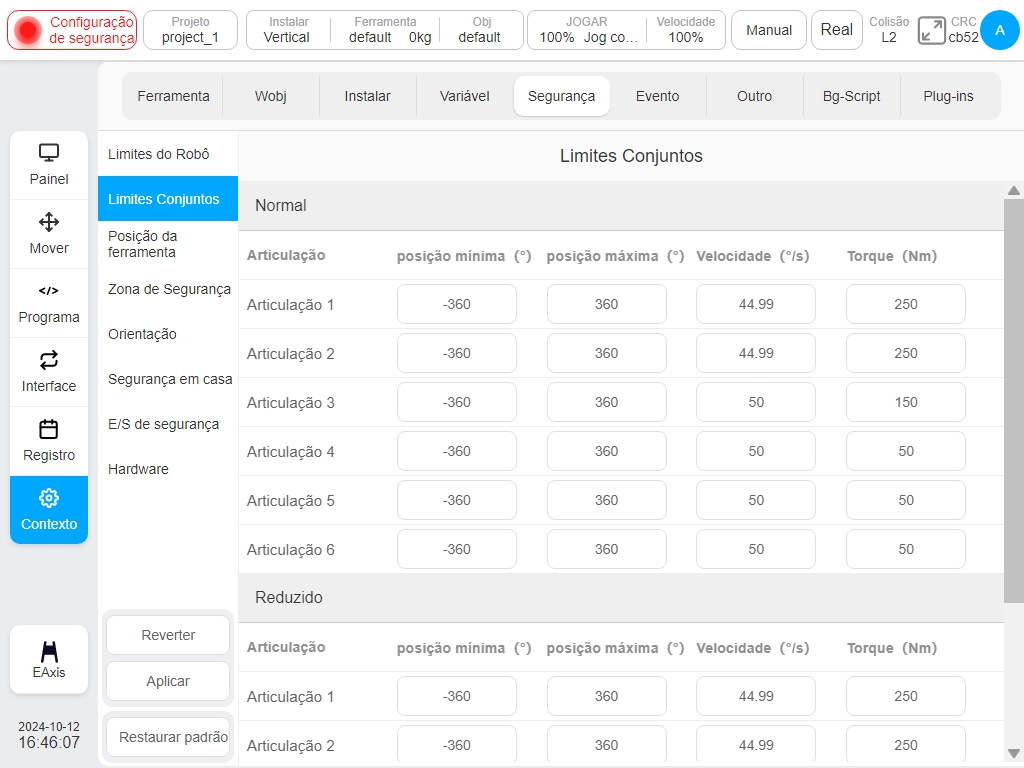
Task: Open the Programa code icon
Action: (x=49, y=291)
